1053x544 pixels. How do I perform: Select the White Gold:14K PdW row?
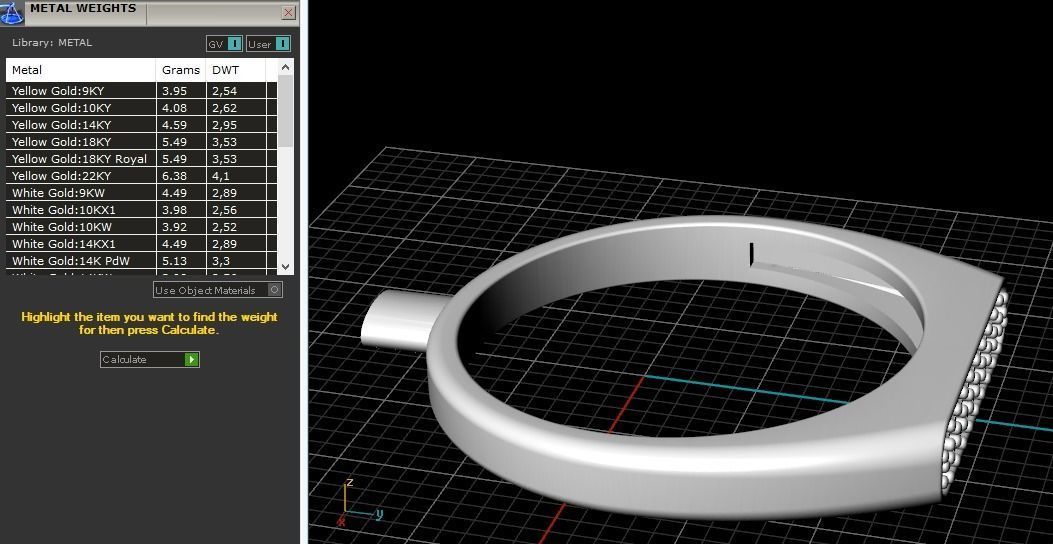click(142, 261)
